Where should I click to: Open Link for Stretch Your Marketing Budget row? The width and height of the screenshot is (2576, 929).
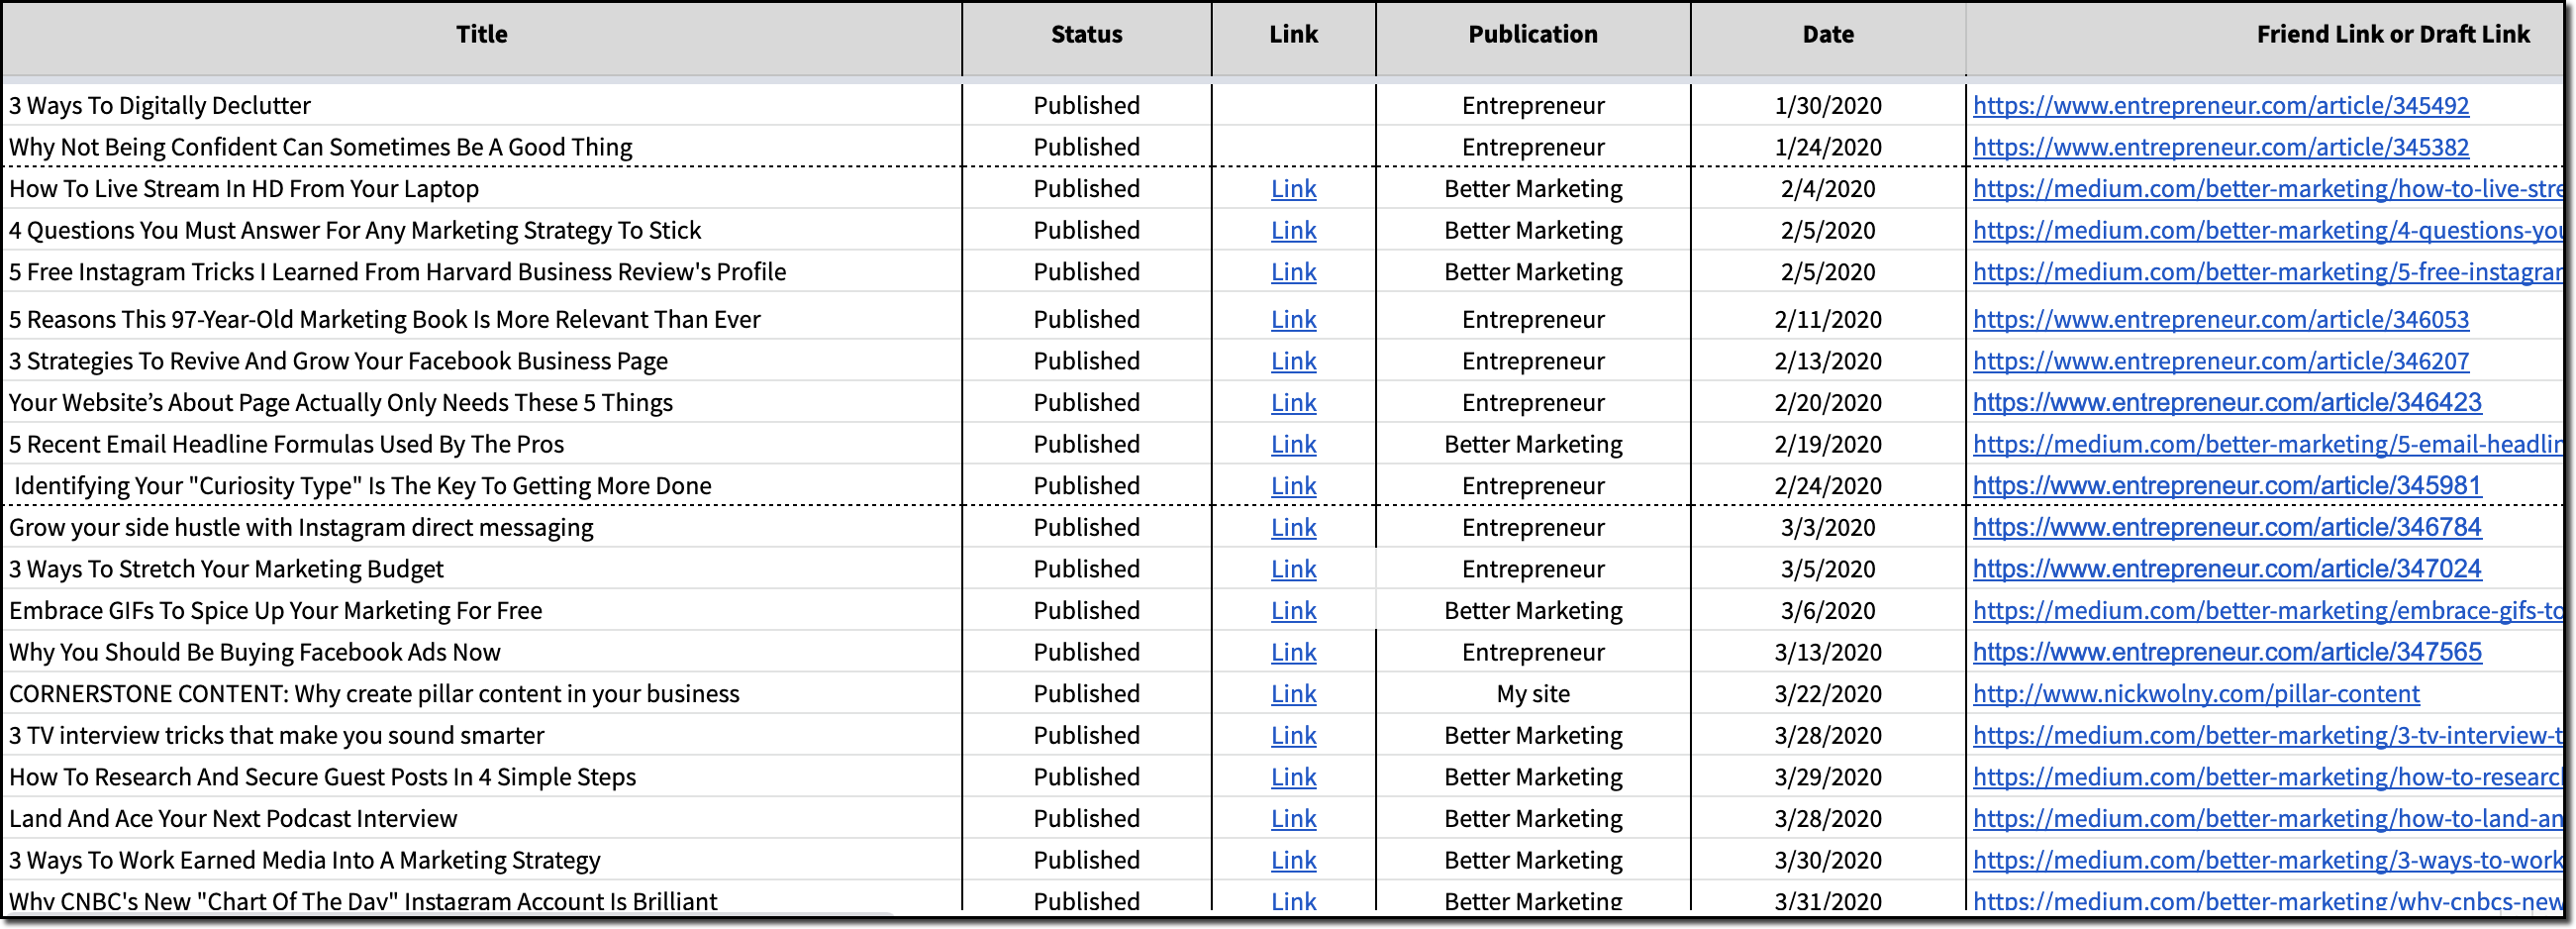tap(1293, 570)
